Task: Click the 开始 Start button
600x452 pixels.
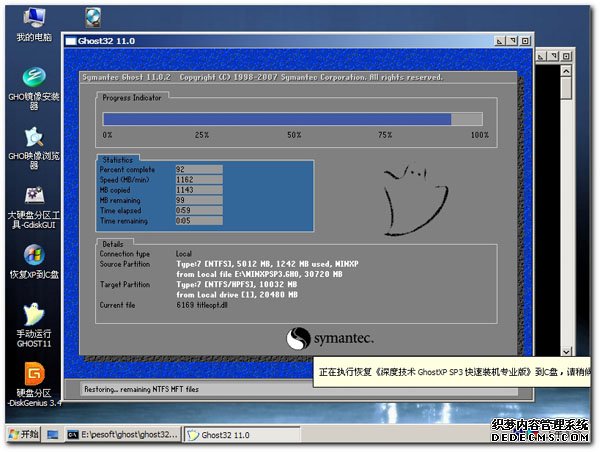Action: coord(23,435)
